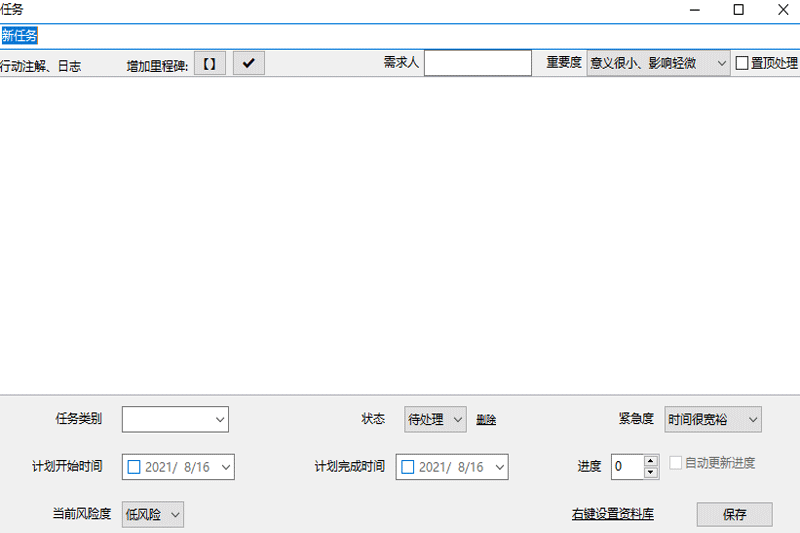Click the large notes text area
This screenshot has width=800, height=533.
click(x=400, y=235)
